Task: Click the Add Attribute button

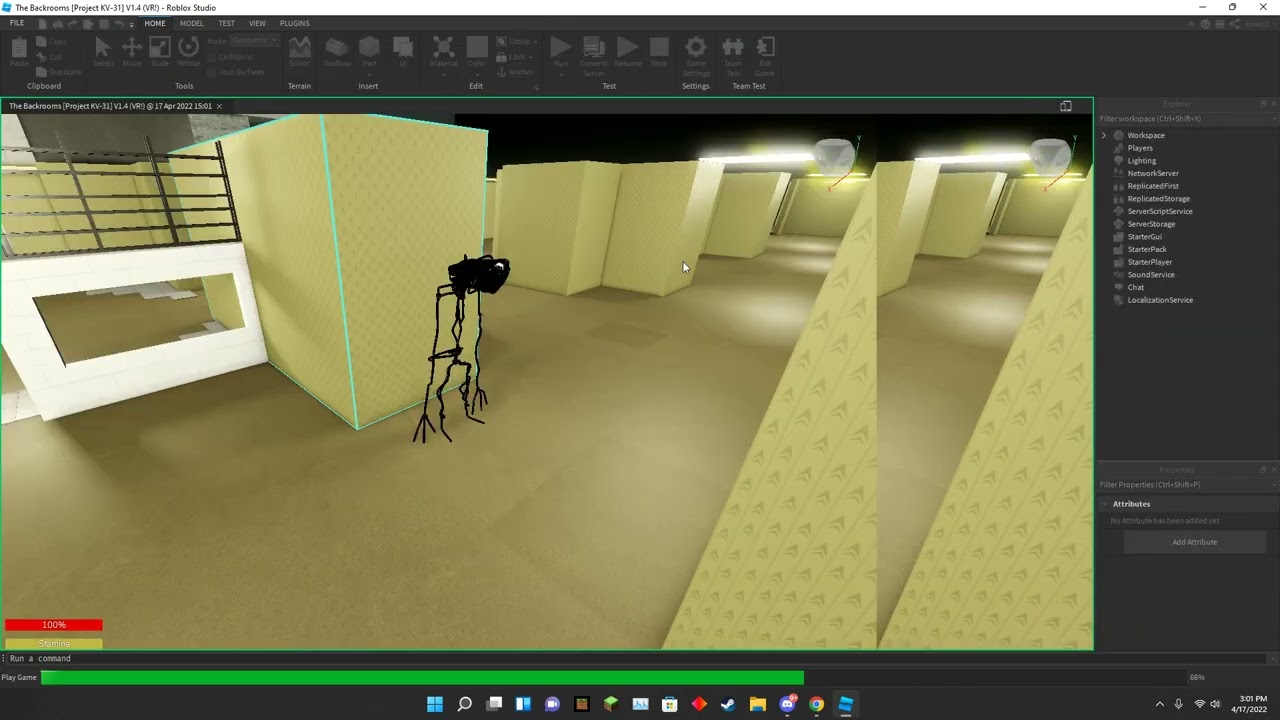Action: click(x=1195, y=542)
